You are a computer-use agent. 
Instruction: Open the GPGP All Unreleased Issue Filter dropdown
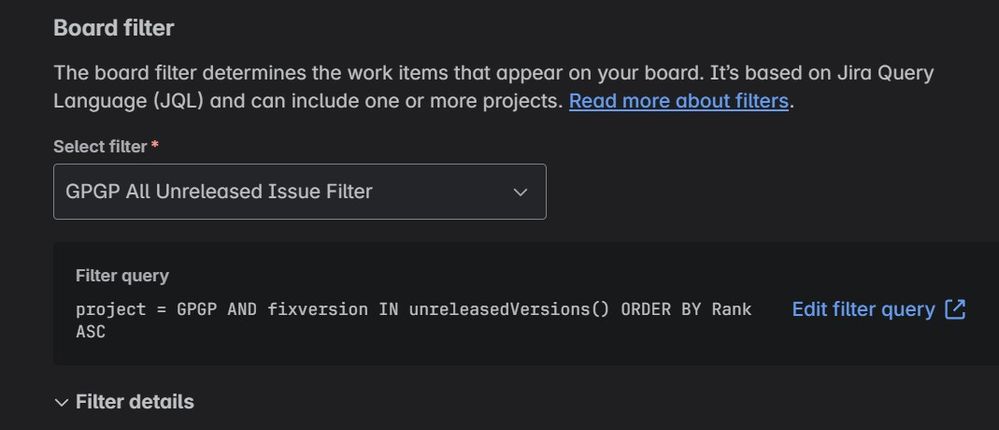click(x=299, y=192)
